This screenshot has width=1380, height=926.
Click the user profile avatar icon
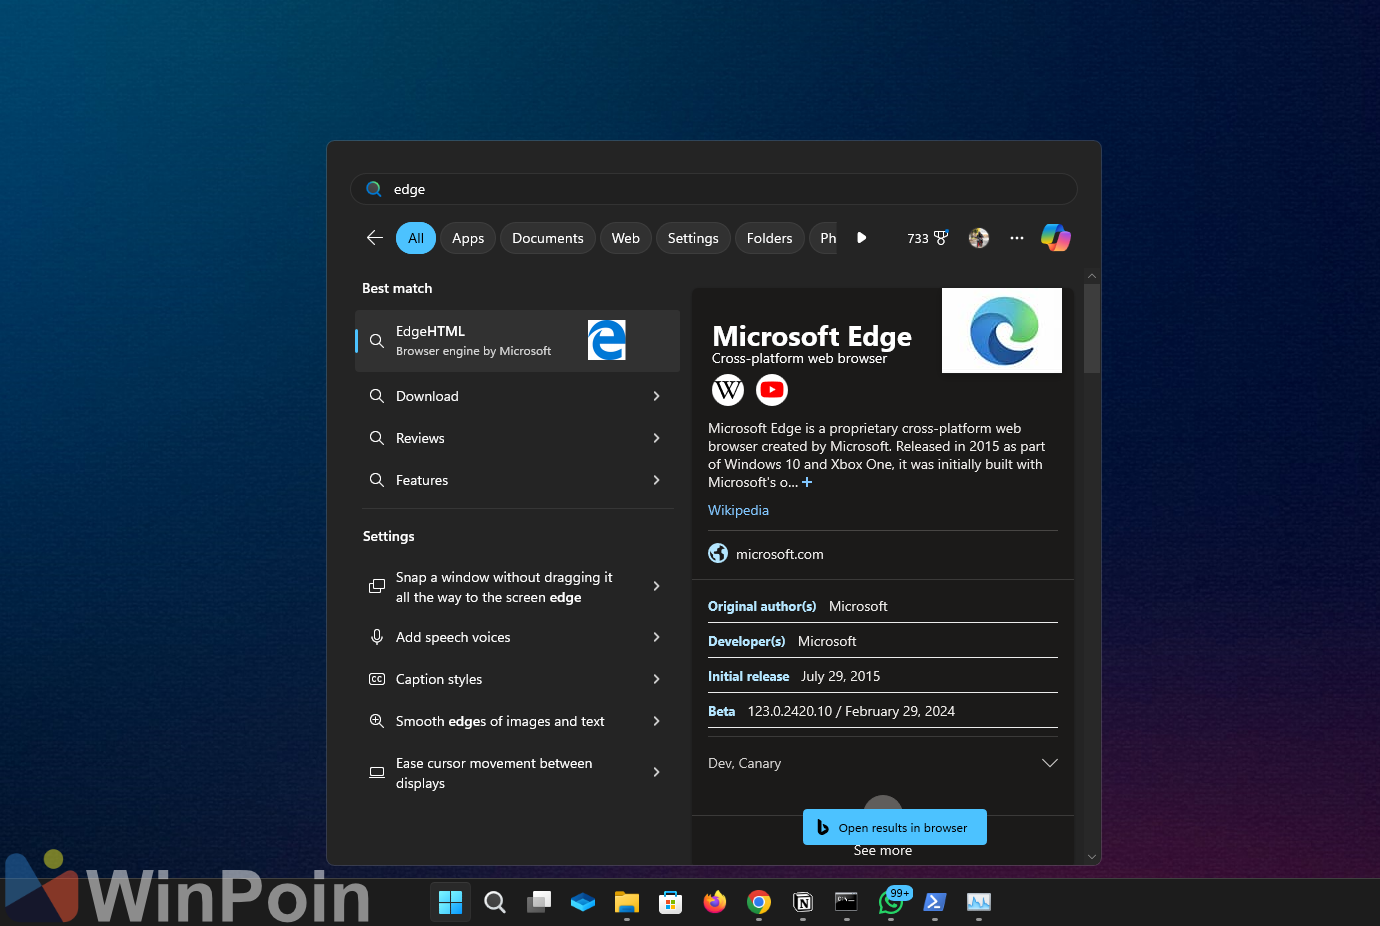(x=979, y=238)
